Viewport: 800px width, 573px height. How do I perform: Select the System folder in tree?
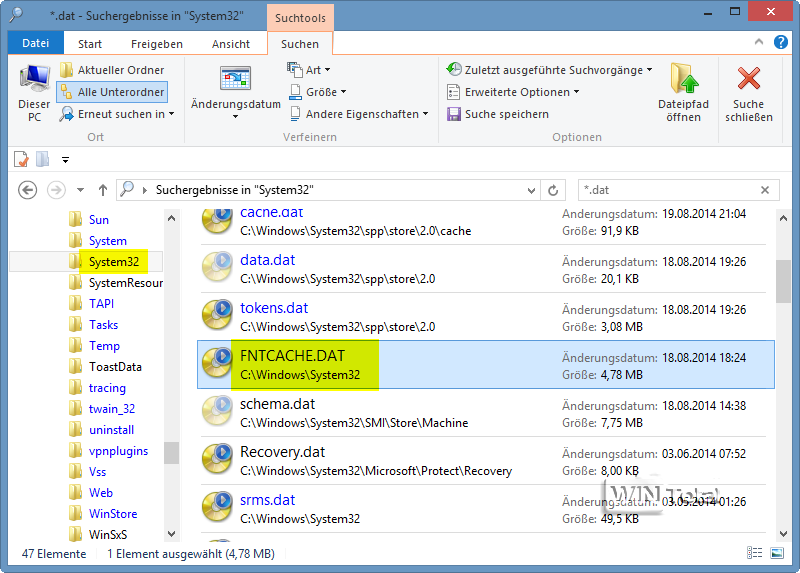108,241
